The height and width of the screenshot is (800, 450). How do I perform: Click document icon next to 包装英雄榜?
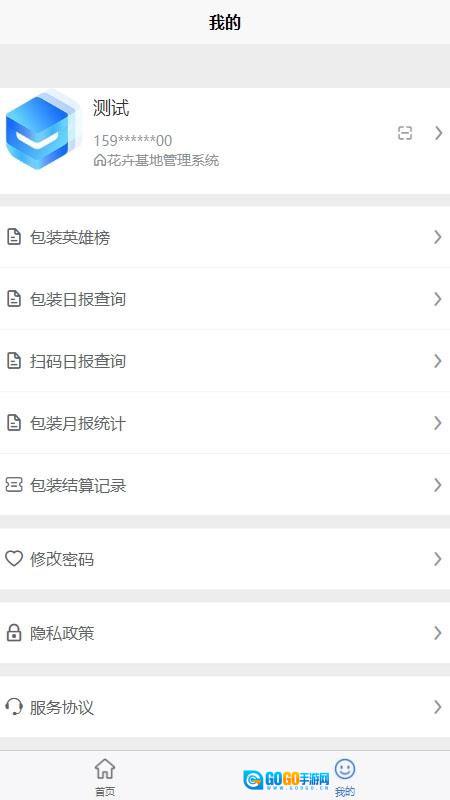pos(14,237)
